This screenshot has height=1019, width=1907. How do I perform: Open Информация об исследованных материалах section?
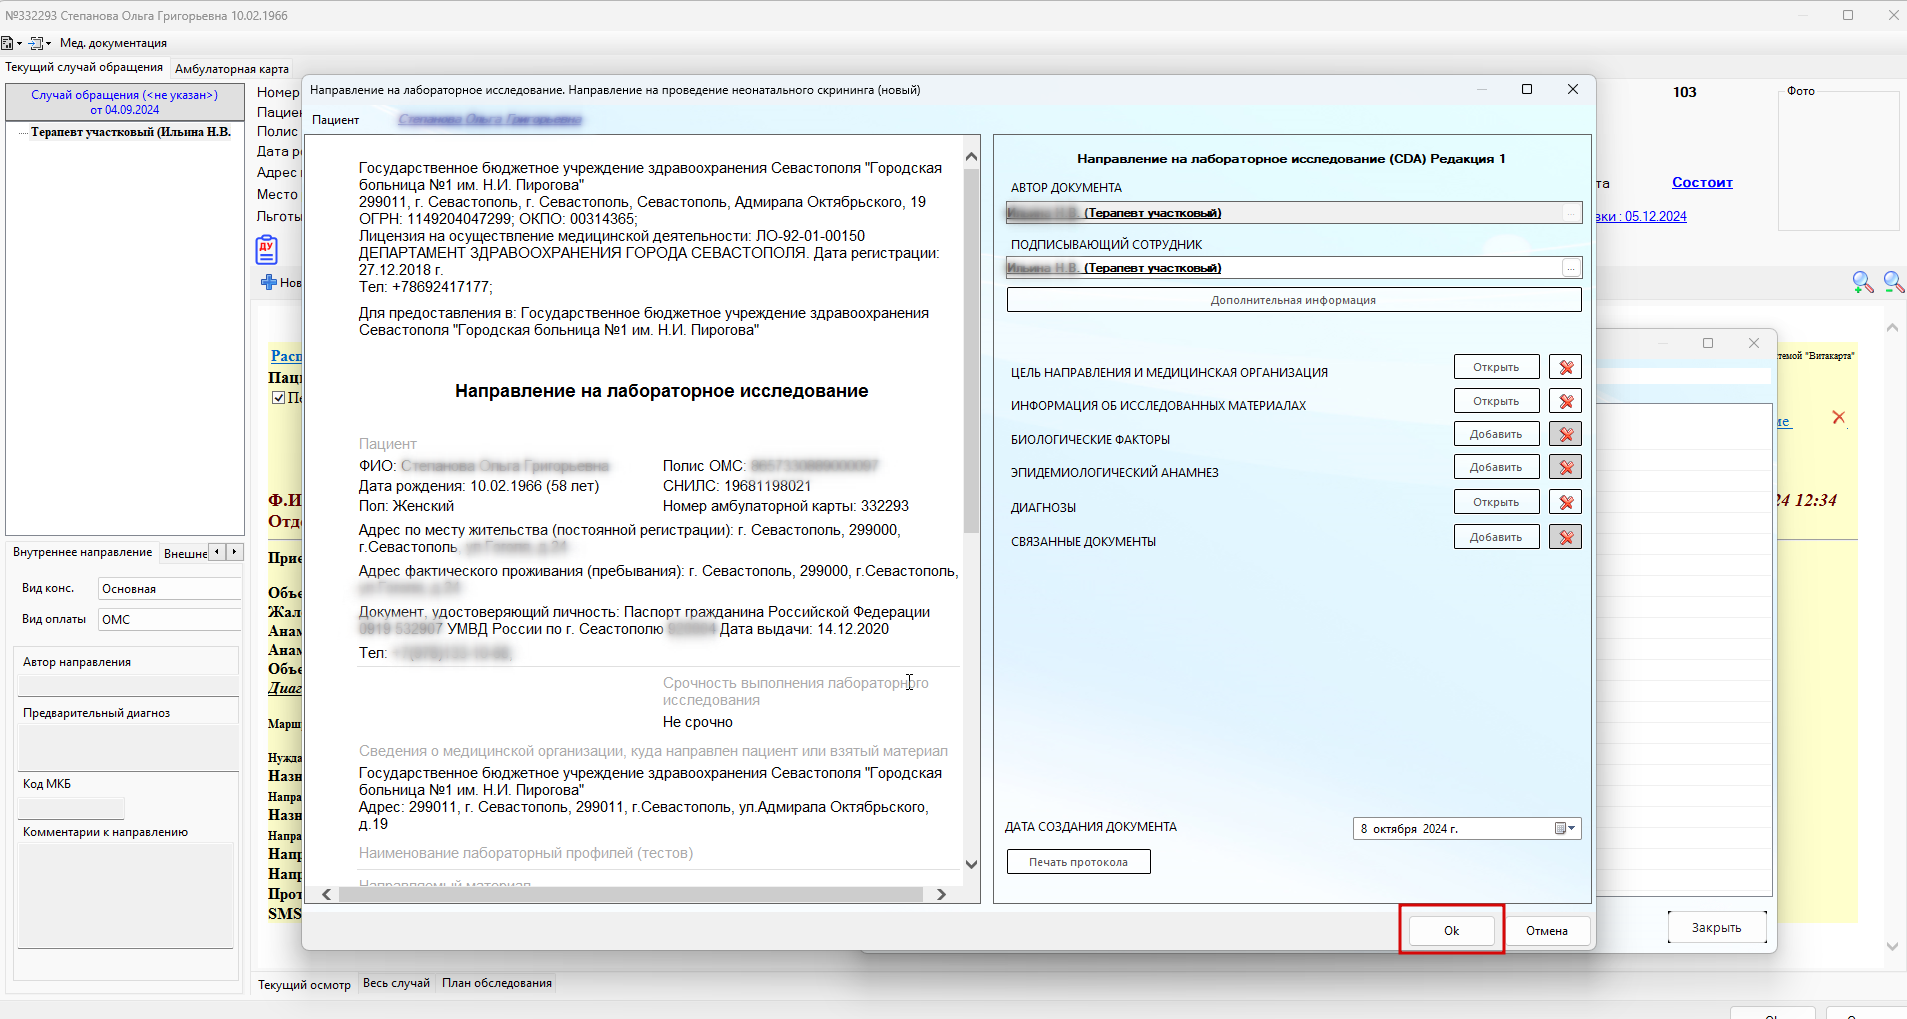pos(1496,401)
